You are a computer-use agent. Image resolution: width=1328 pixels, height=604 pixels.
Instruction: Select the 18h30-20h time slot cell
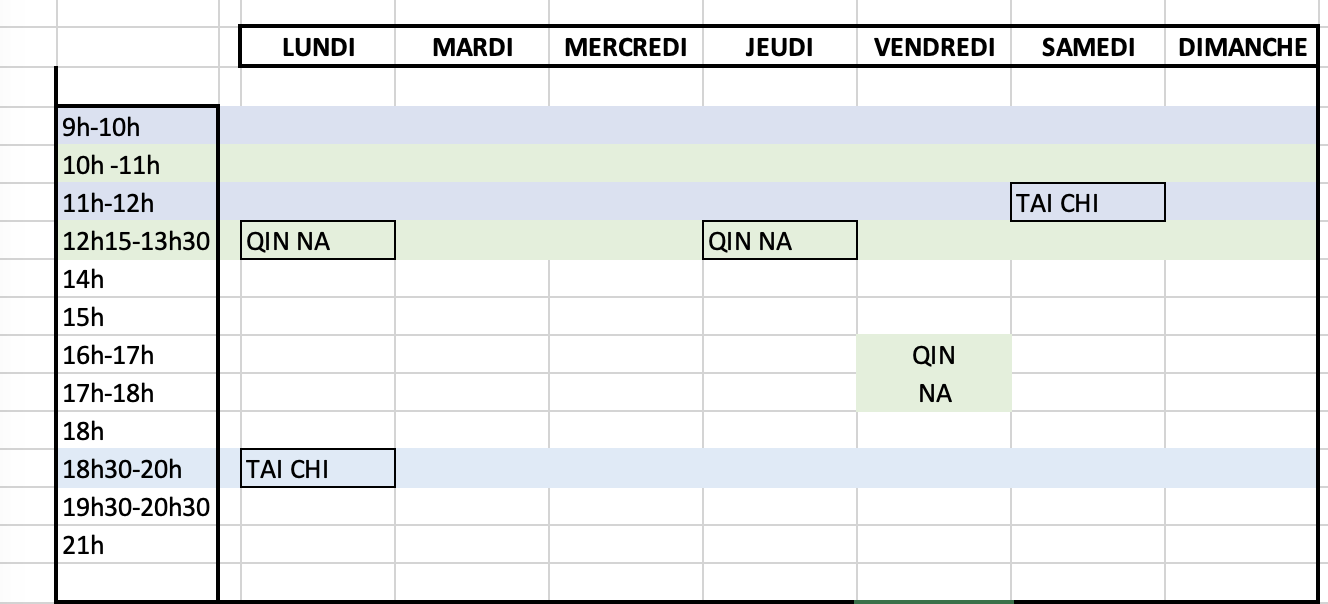tap(138, 468)
